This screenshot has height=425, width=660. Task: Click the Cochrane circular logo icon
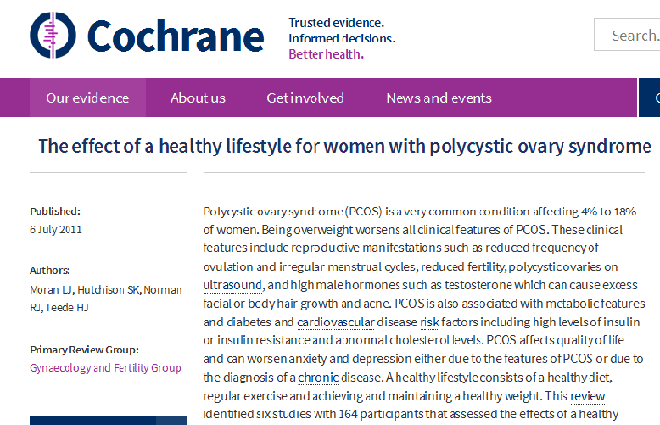(53, 35)
